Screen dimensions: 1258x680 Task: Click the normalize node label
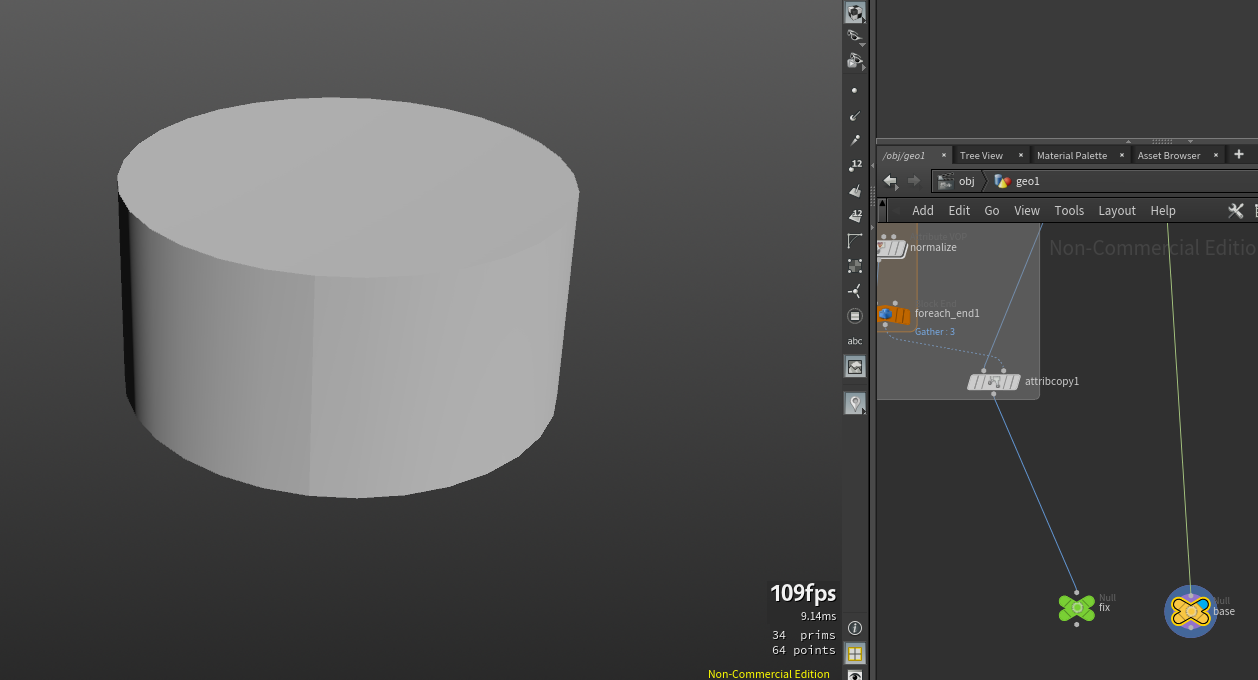coord(933,247)
